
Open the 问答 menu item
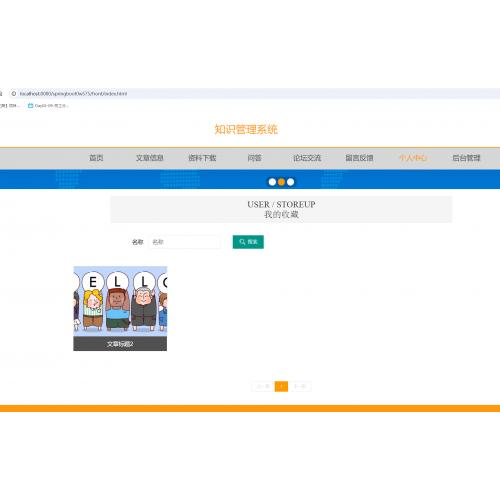pyautogui.click(x=255, y=158)
